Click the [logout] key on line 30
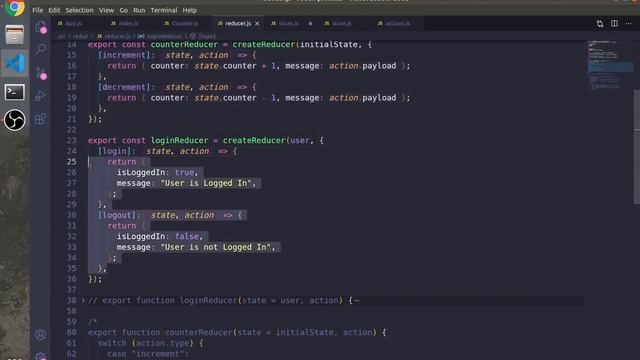 [117, 215]
